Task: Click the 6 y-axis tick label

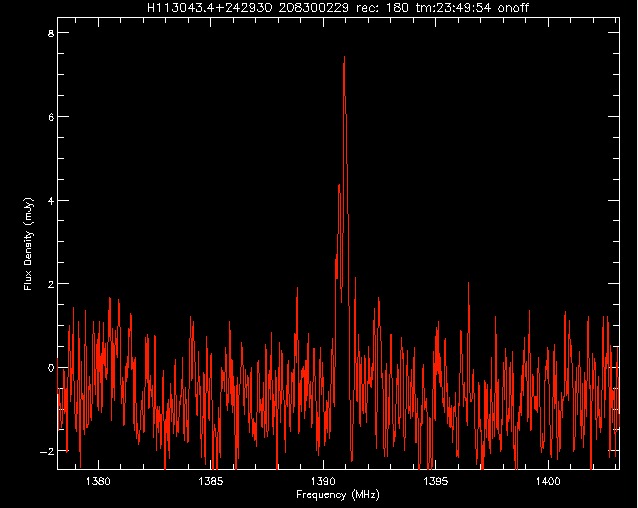Action: point(50,117)
